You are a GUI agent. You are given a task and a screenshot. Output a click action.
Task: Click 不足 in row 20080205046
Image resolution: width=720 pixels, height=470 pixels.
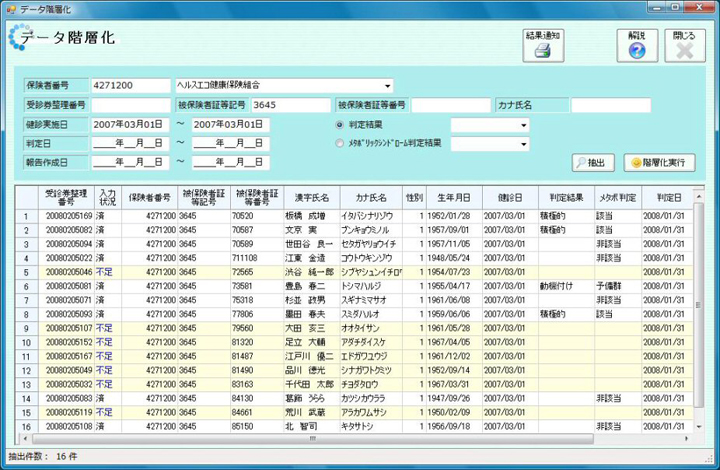(x=104, y=272)
